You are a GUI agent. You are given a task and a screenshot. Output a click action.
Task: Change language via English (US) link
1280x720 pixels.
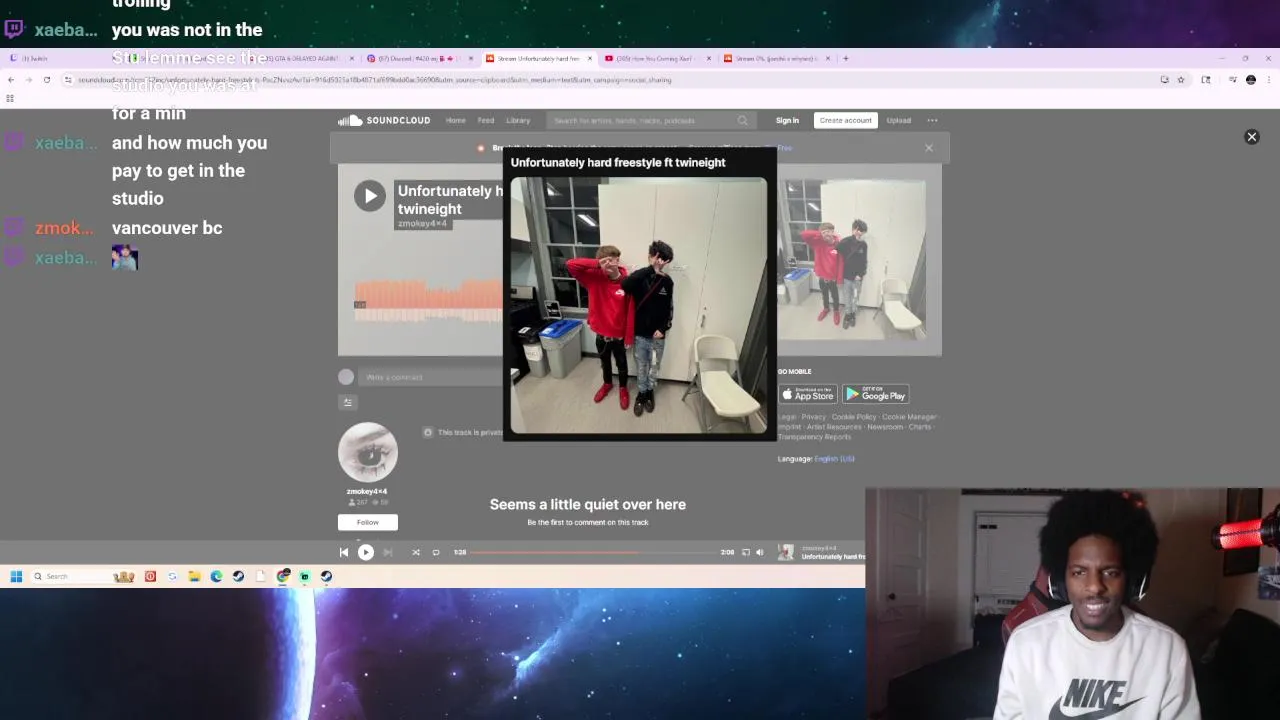(x=834, y=459)
